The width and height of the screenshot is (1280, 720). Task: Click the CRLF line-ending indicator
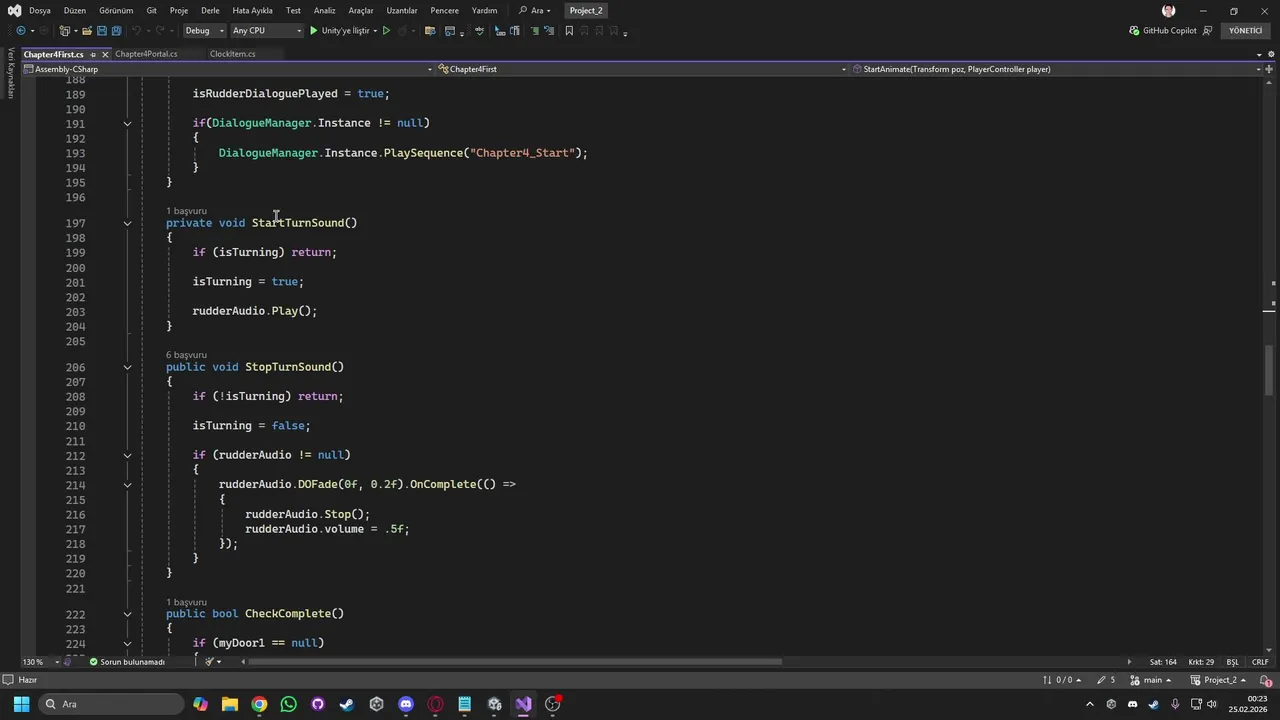pyautogui.click(x=1260, y=662)
